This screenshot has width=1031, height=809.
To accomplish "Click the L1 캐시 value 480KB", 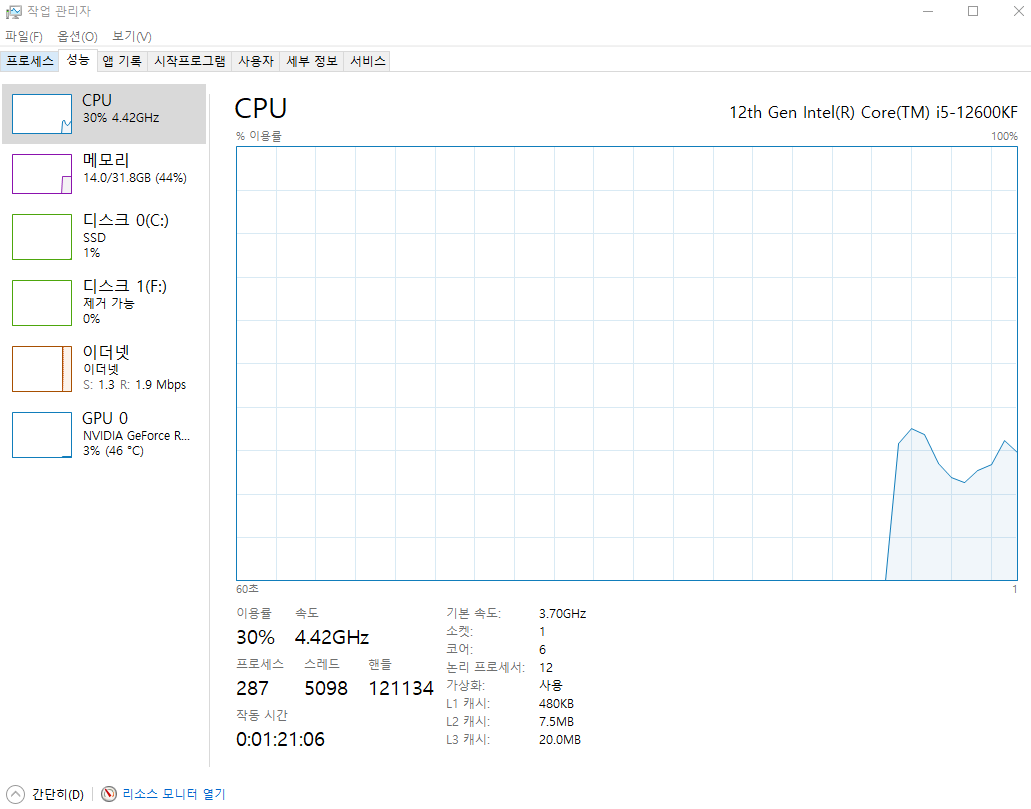I will coord(556,704).
